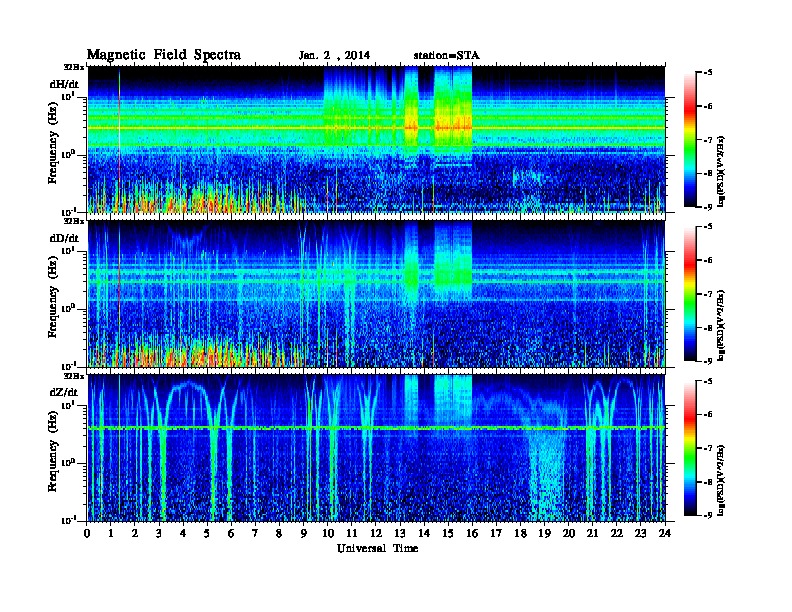Click hour 20 on the time axis

pyautogui.click(x=568, y=533)
